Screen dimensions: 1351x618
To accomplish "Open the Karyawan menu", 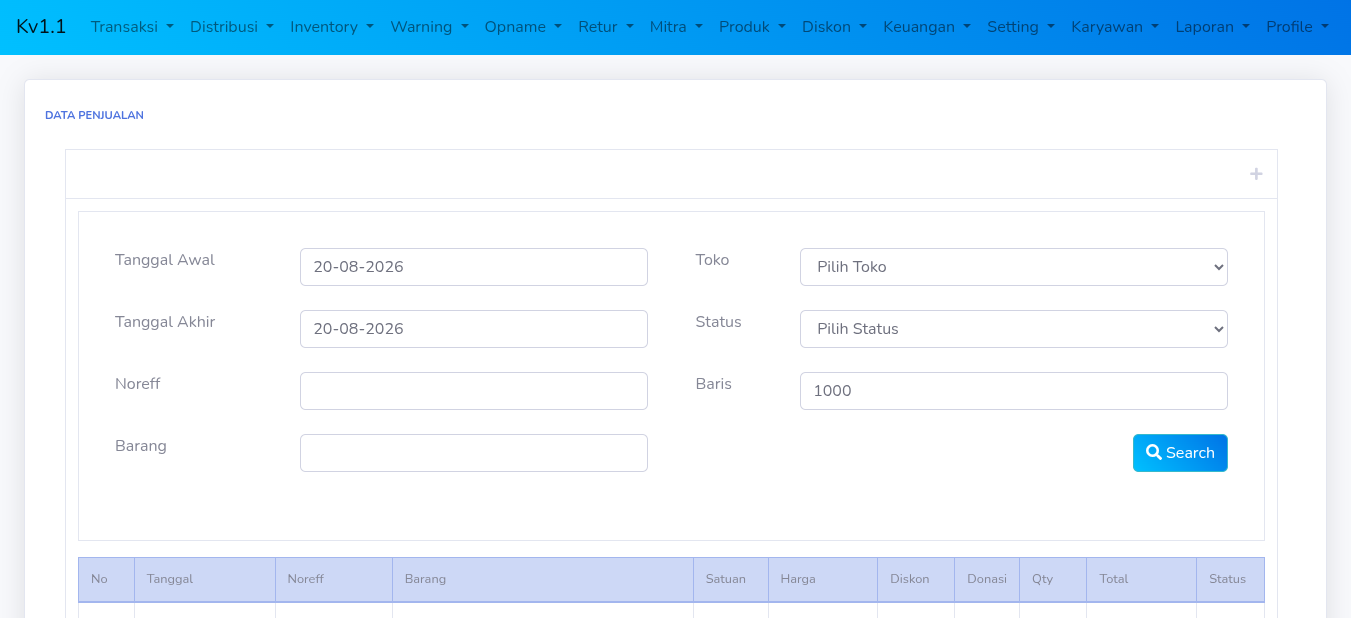I will (1115, 27).
